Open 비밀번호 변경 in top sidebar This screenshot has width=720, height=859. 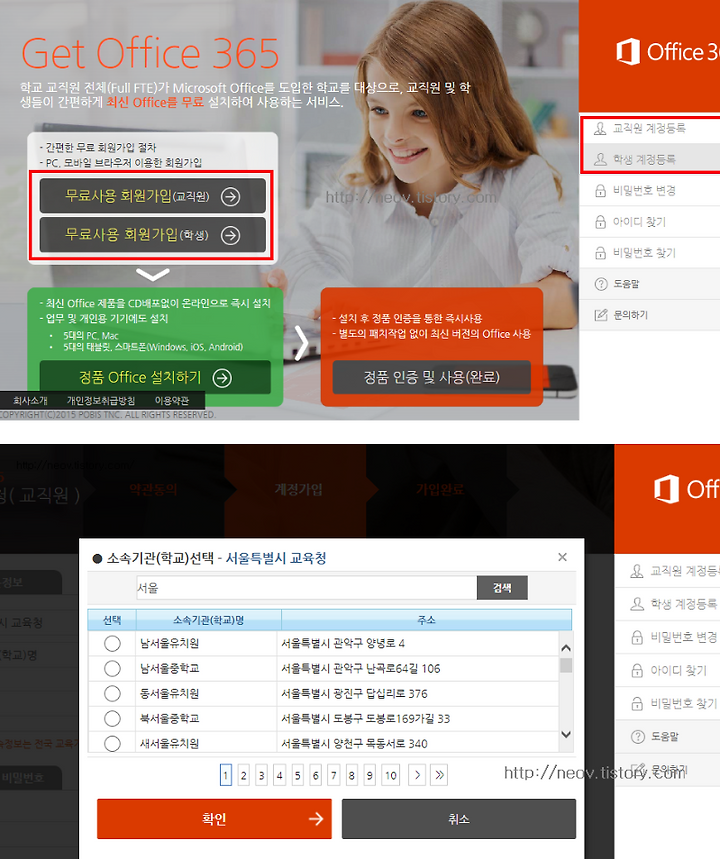(650, 191)
